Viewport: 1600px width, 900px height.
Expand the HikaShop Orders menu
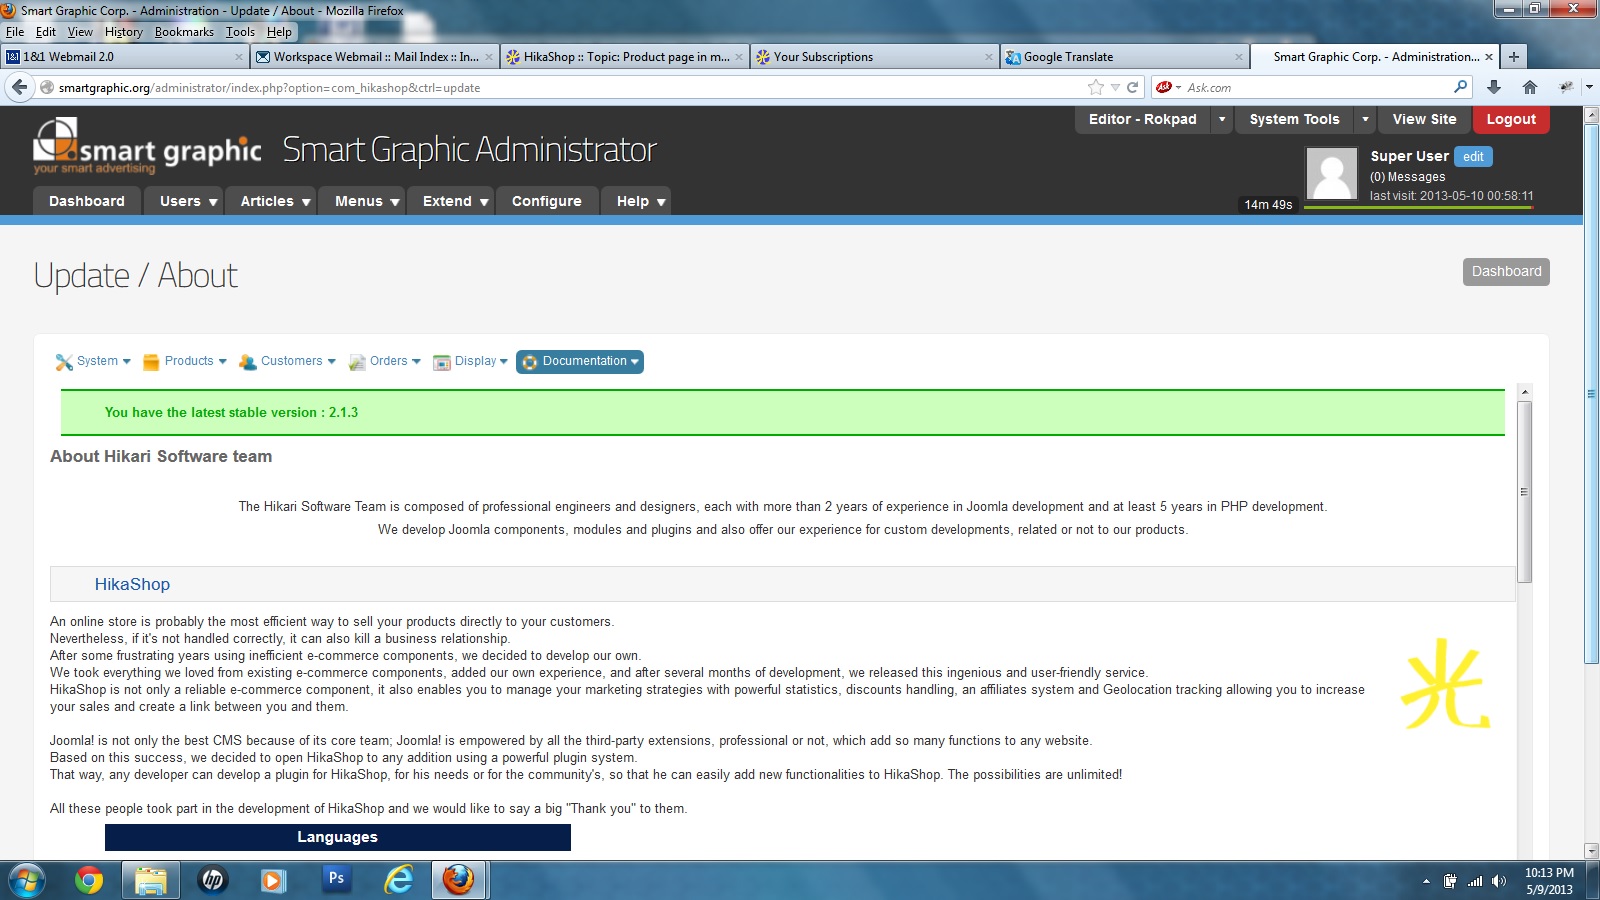(385, 361)
